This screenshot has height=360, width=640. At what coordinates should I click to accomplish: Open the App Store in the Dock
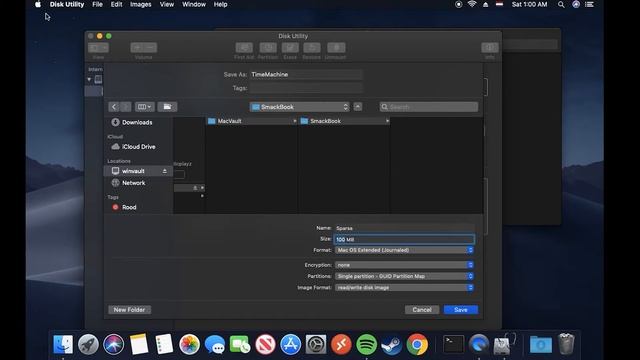291,344
